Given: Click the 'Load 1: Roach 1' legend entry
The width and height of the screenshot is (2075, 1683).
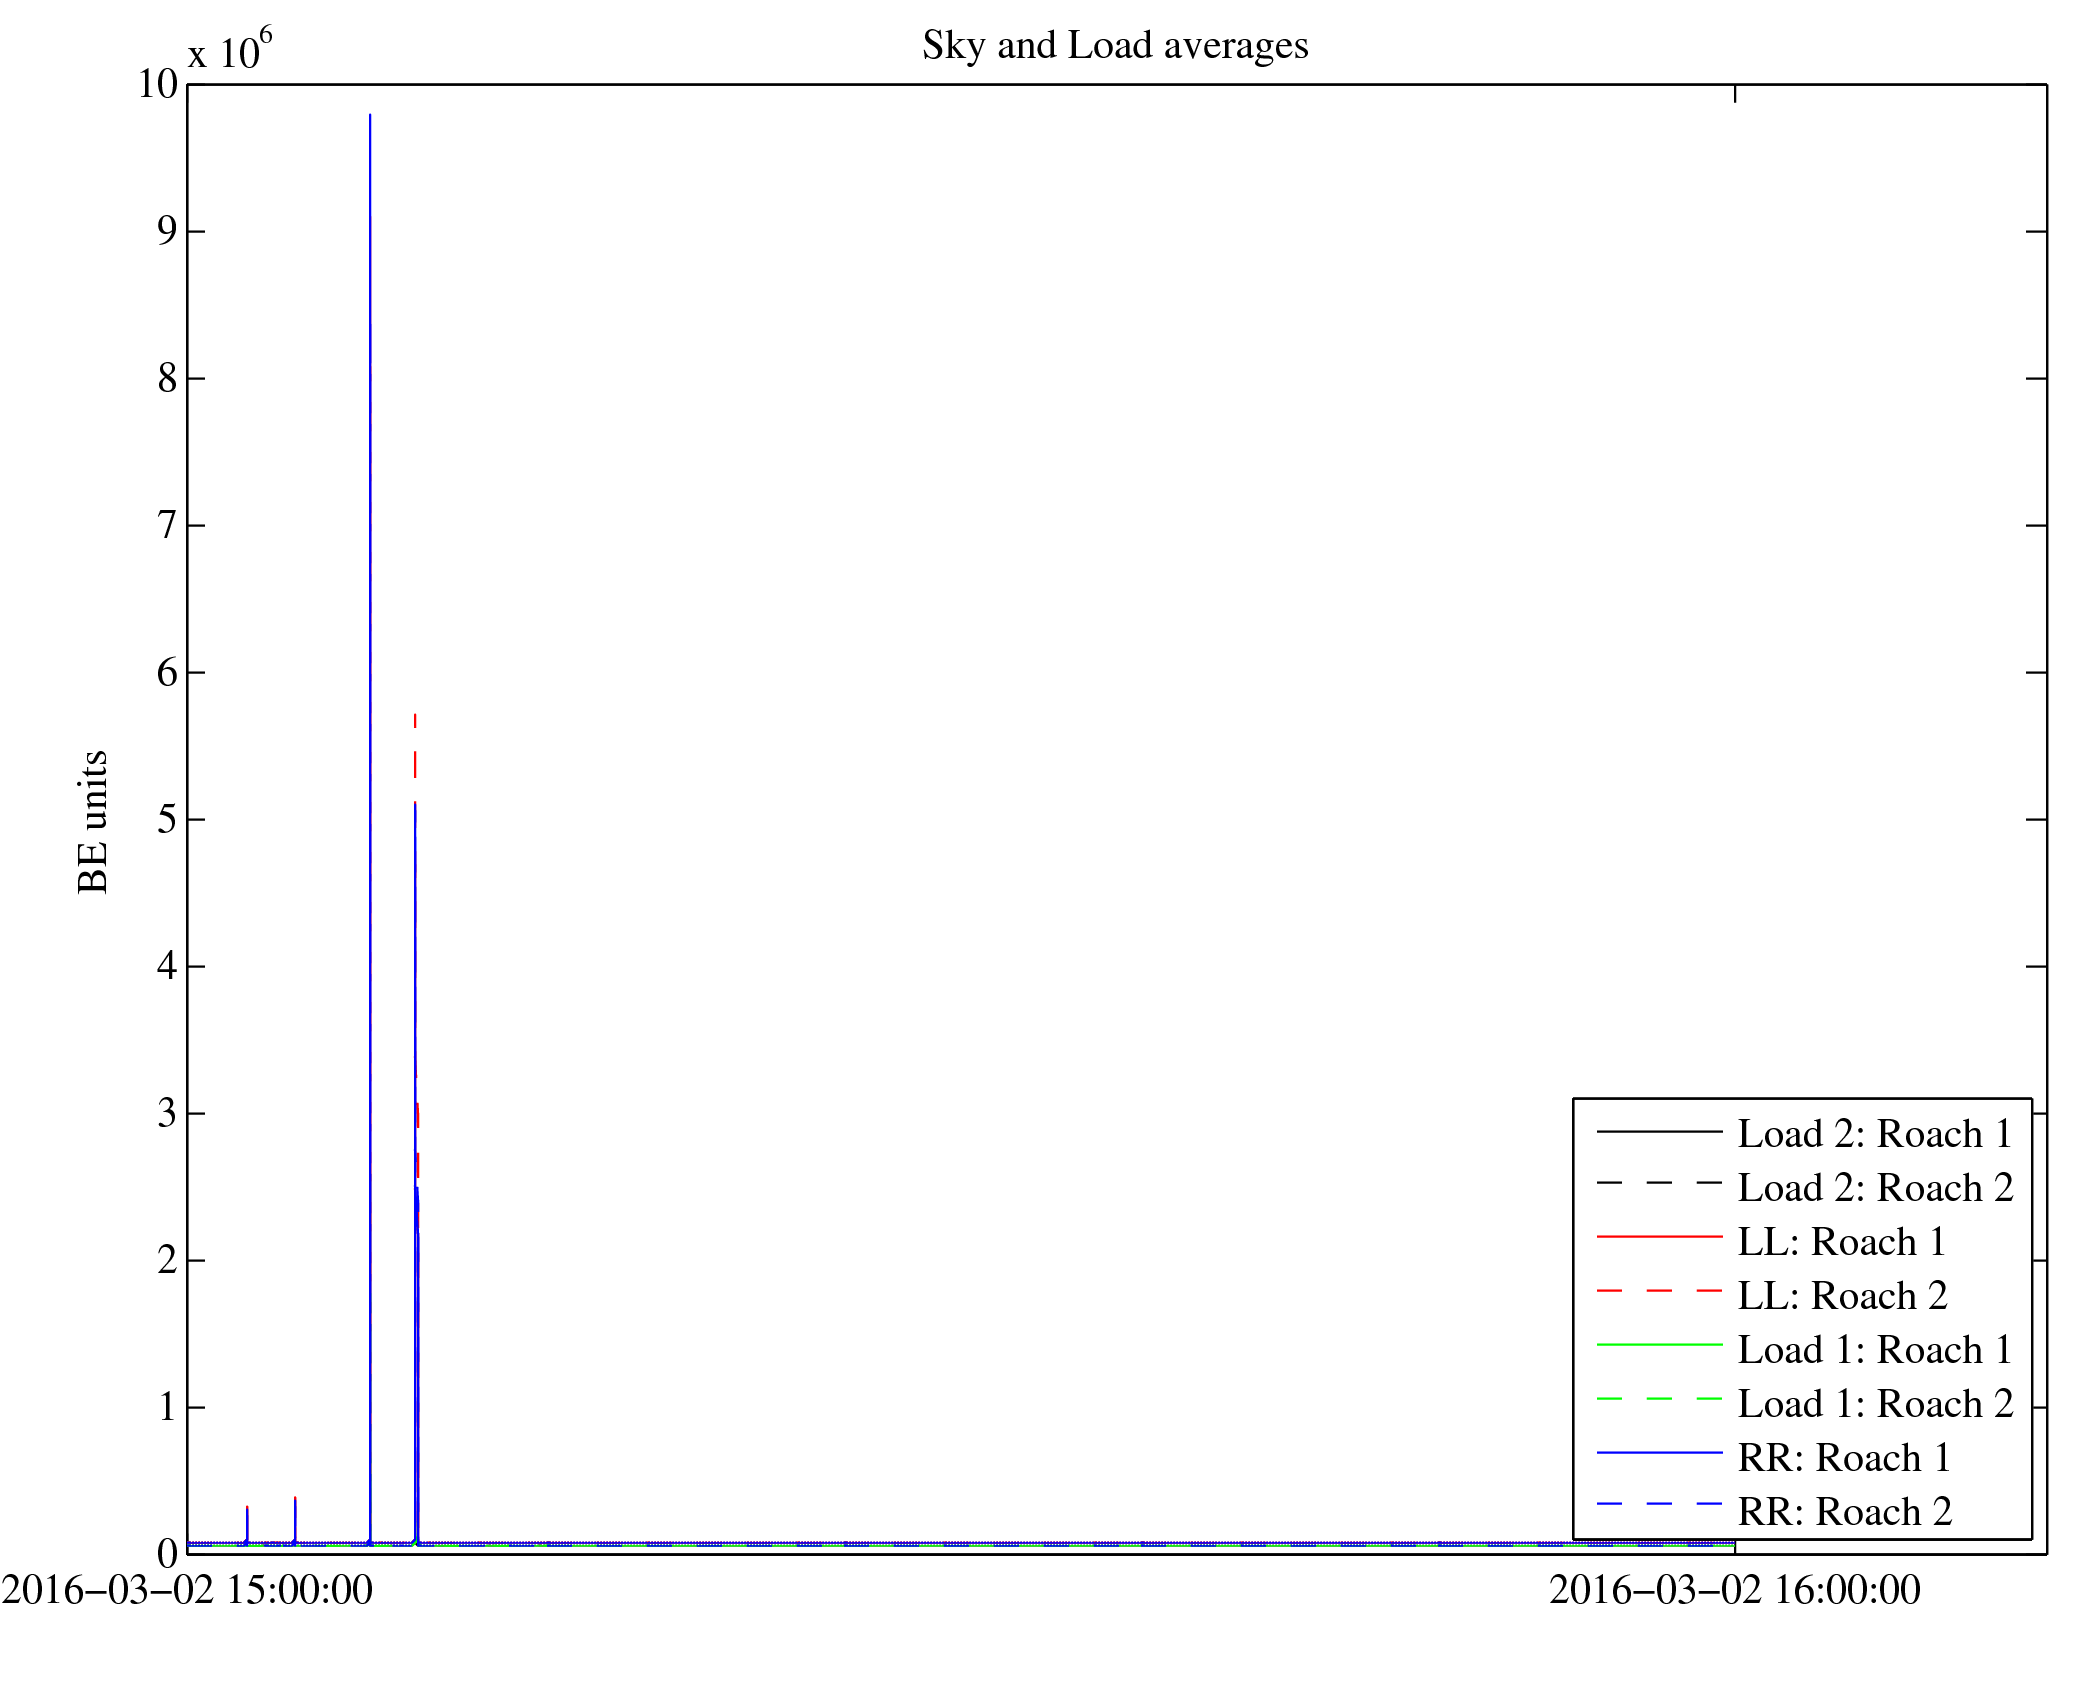Looking at the screenshot, I should pyautogui.click(x=1874, y=1349).
